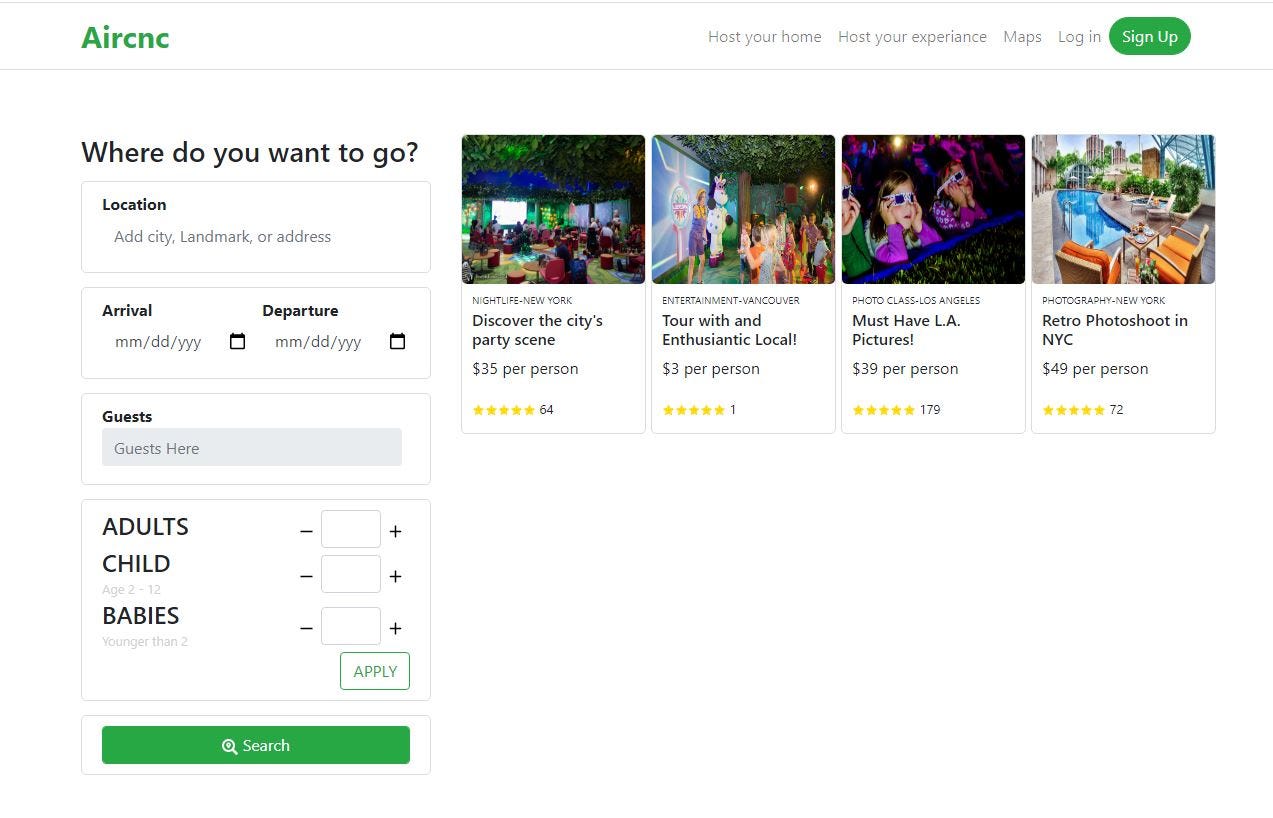Image resolution: width=1273 pixels, height=818 pixels.
Task: Open the Arrival date calendar icon
Action: (x=237, y=341)
